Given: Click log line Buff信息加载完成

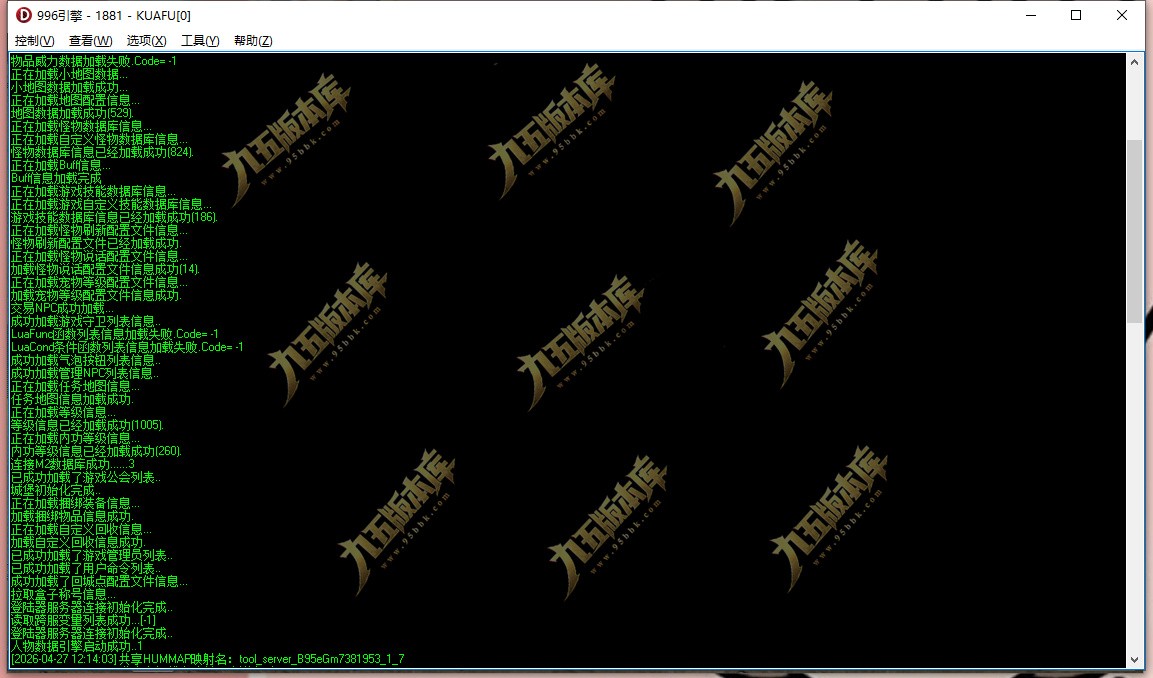Looking at the screenshot, I should 57,178.
